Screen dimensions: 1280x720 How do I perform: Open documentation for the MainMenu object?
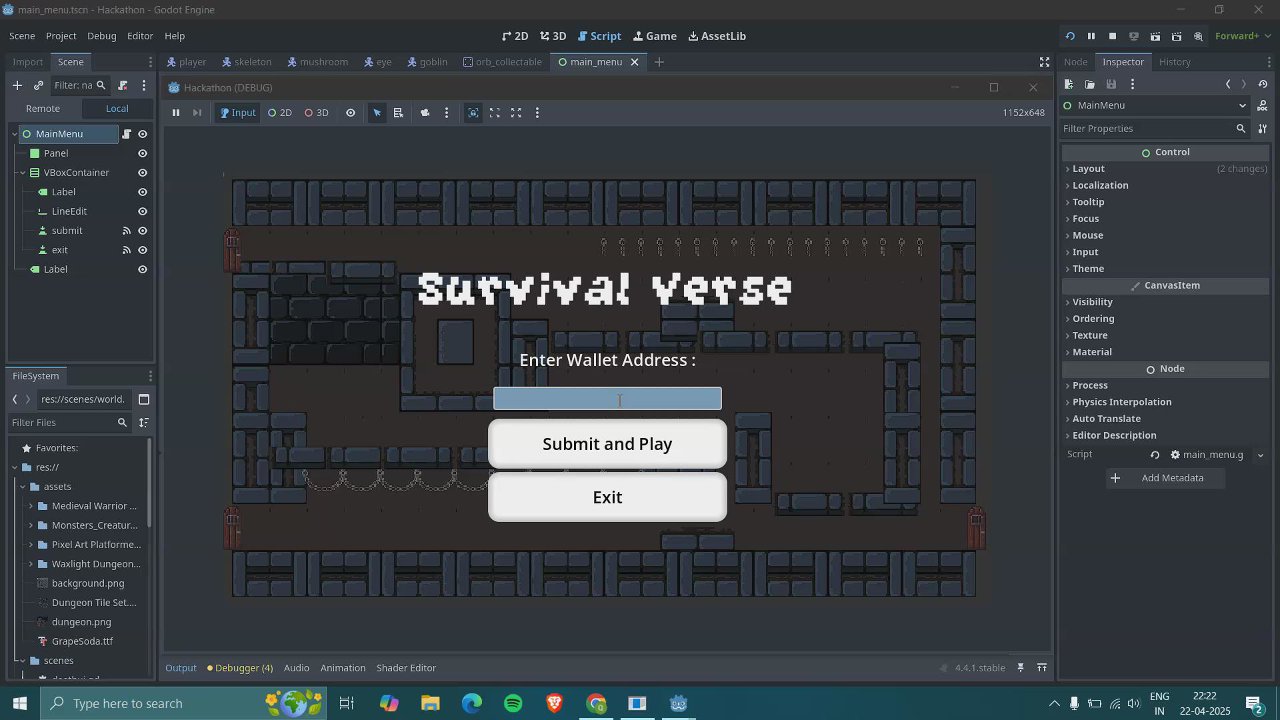1262,105
